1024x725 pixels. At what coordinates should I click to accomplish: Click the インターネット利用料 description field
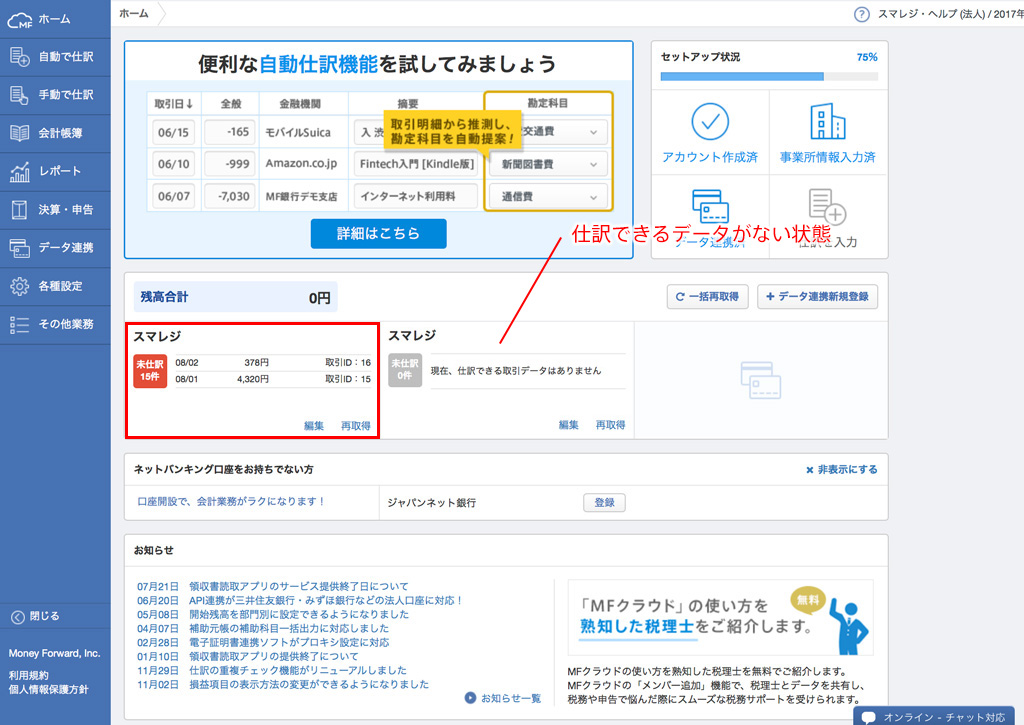416,197
